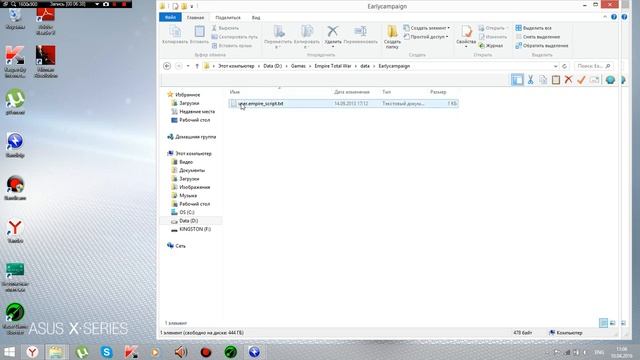
Task: Switch to details view via status bar icon
Action: tap(603, 323)
